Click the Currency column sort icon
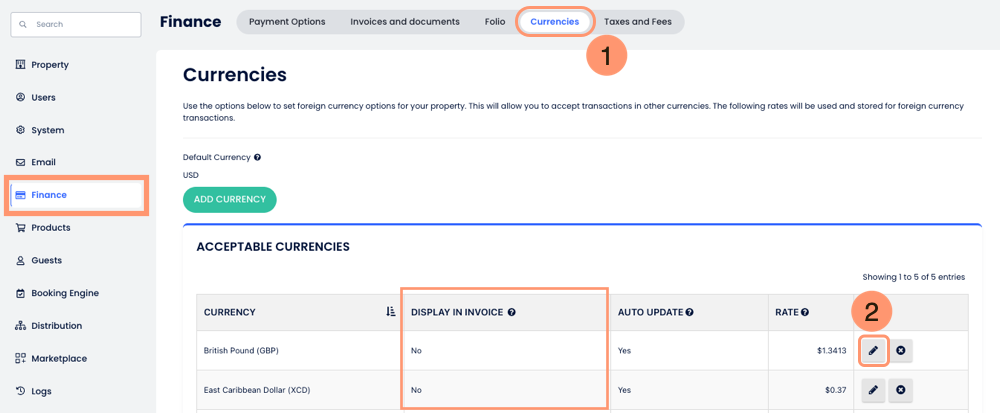 pyautogui.click(x=390, y=312)
